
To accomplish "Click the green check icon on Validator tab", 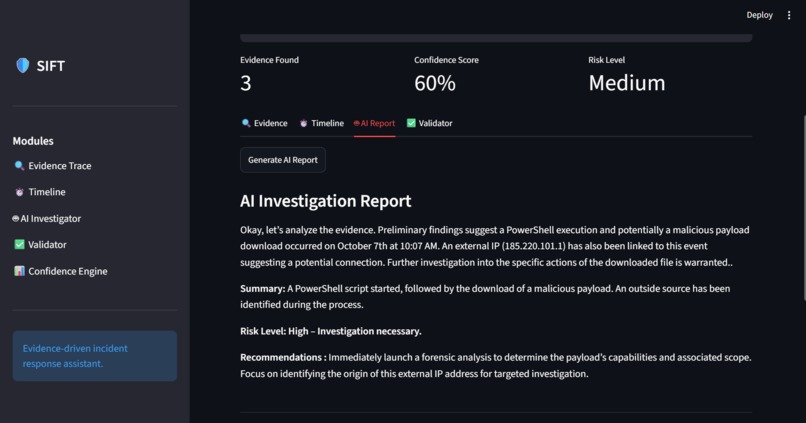I will click(411, 123).
